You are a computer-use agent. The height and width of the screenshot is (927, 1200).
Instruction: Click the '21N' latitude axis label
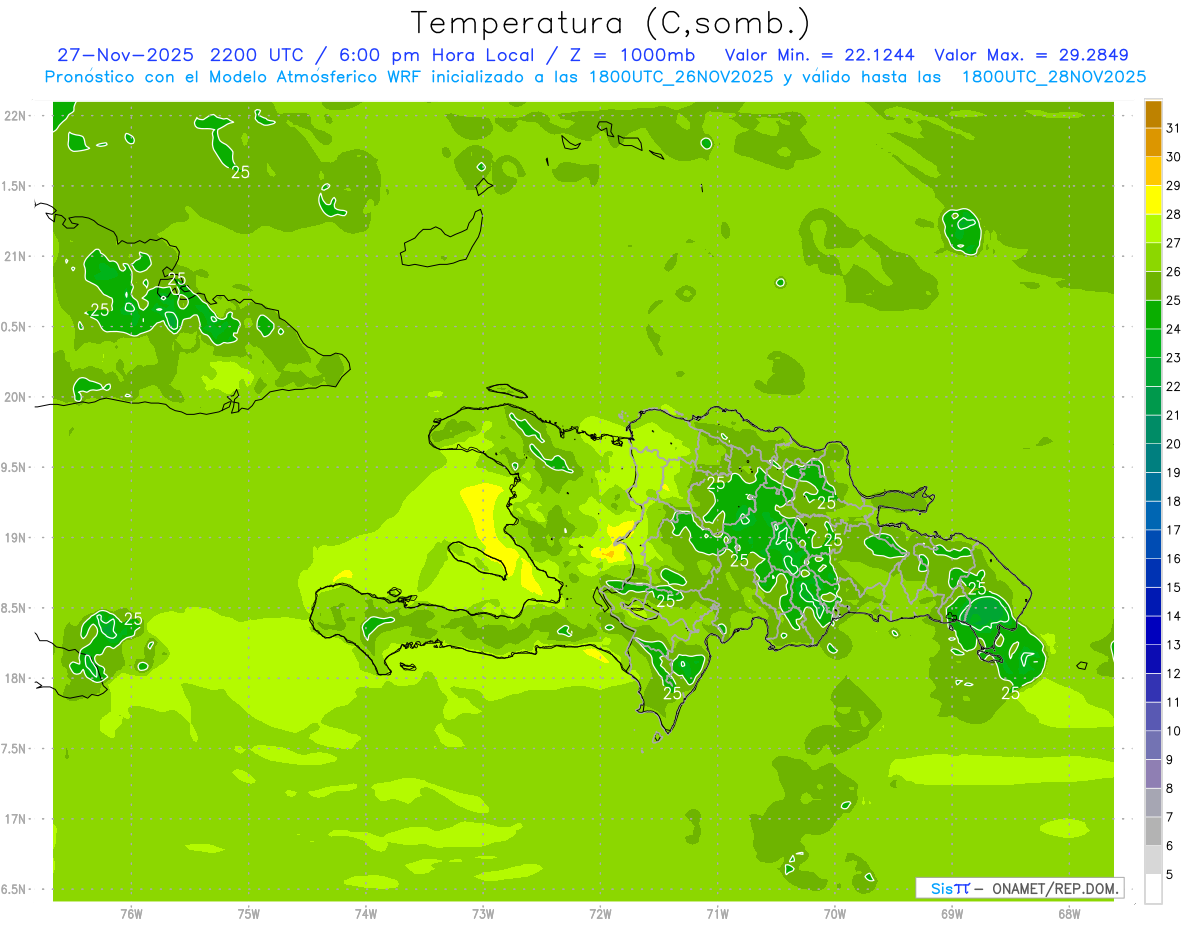coord(16,256)
